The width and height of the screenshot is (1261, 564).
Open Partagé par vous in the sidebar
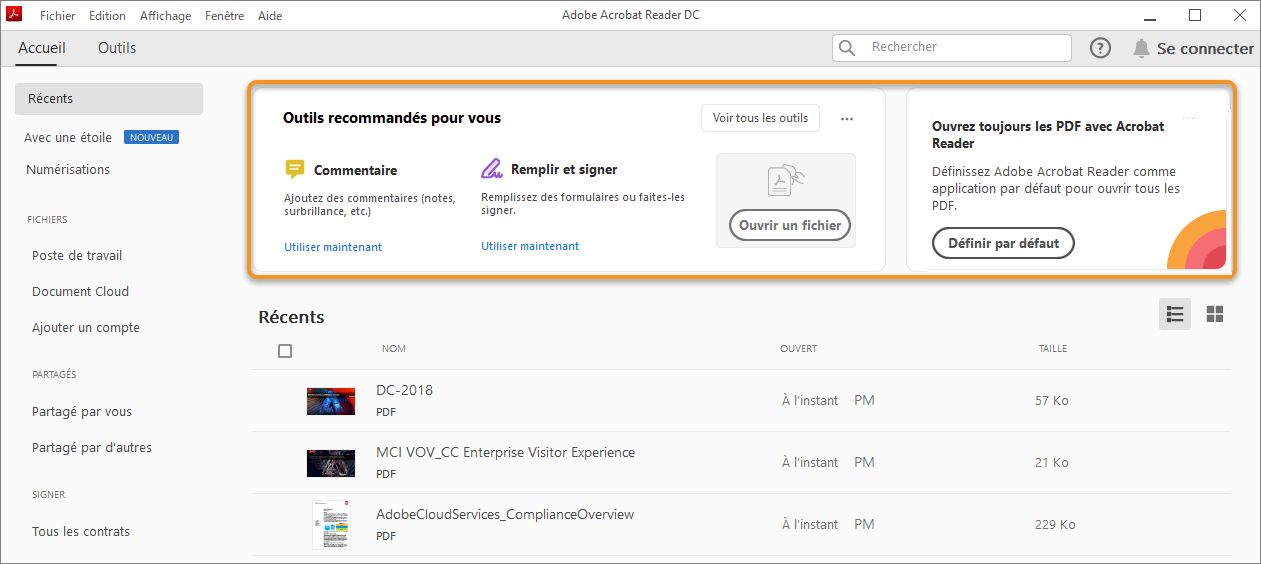(82, 411)
